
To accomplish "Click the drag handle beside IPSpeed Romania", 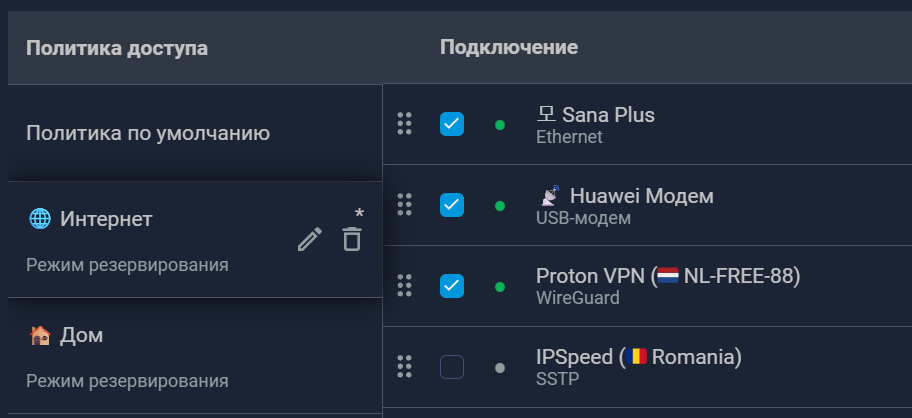I will tap(404, 367).
